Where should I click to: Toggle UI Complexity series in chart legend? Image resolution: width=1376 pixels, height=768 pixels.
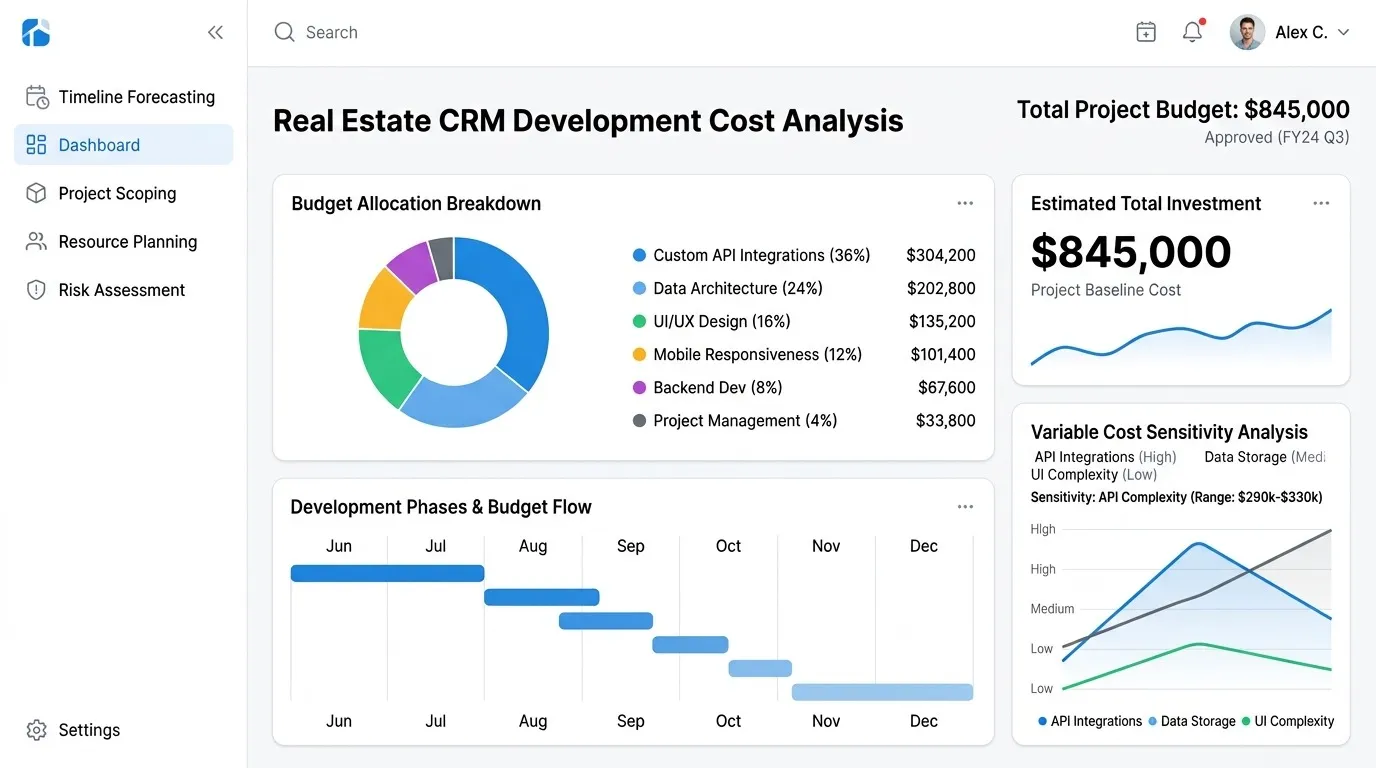(x=1288, y=721)
